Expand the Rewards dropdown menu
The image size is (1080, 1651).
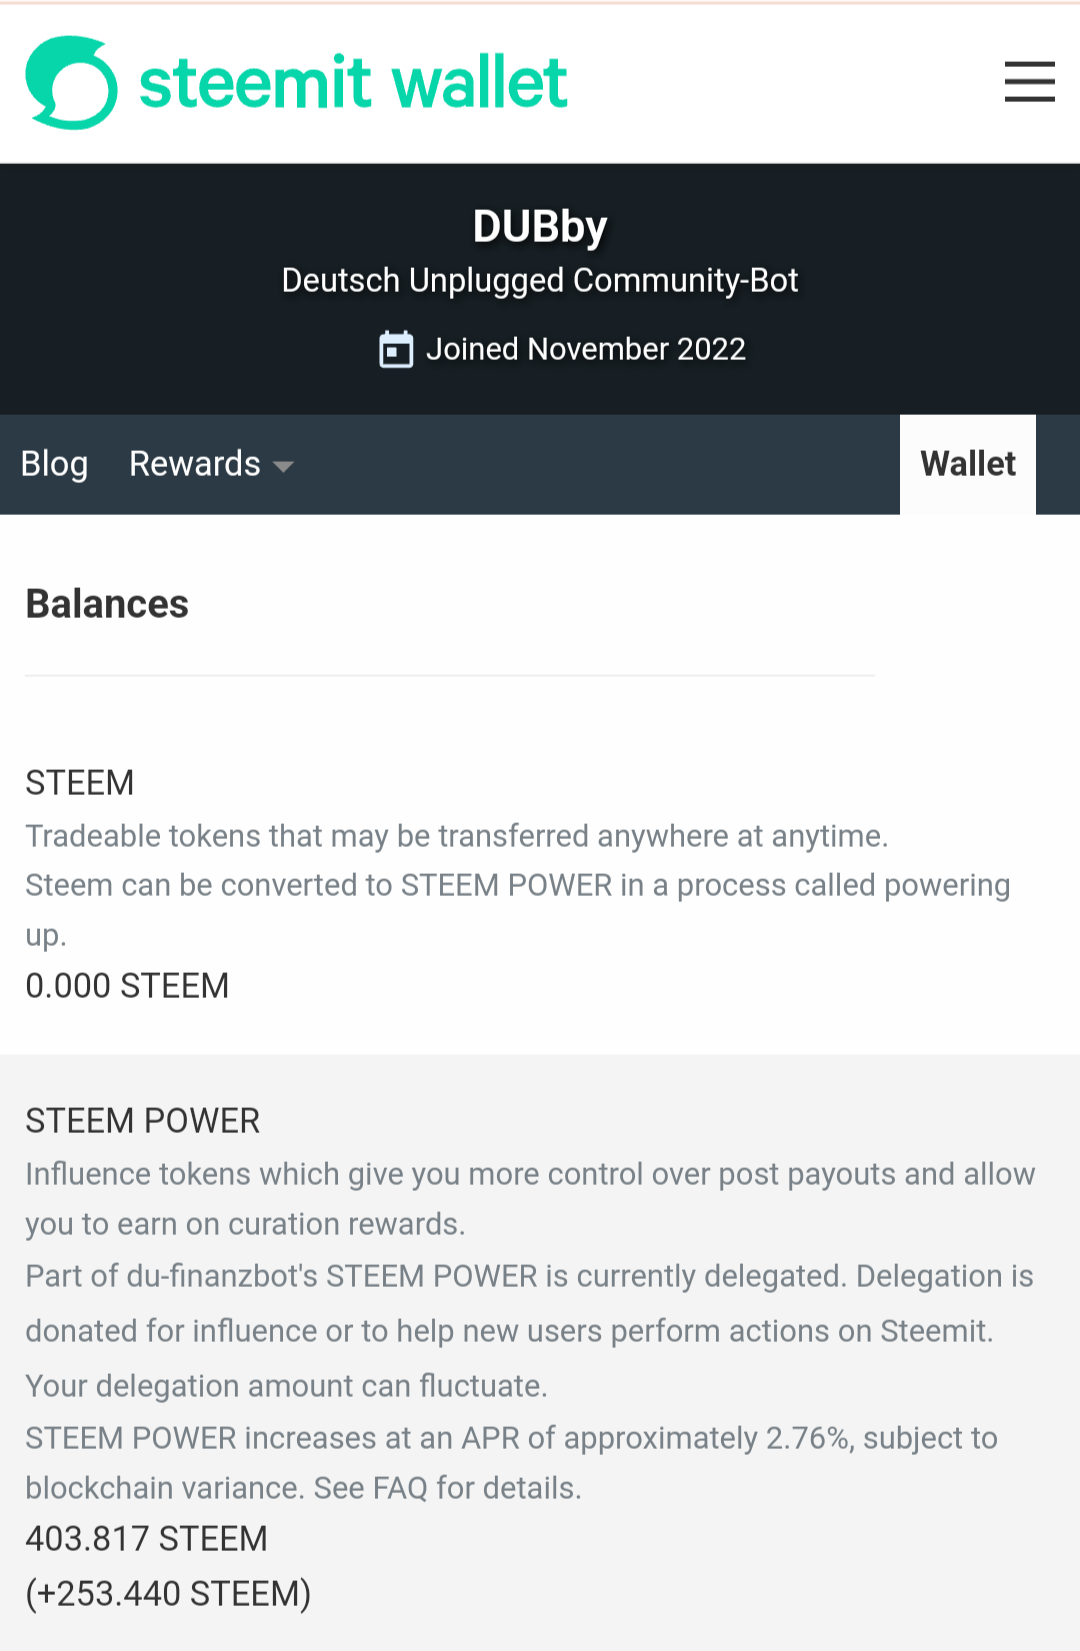click(195, 464)
